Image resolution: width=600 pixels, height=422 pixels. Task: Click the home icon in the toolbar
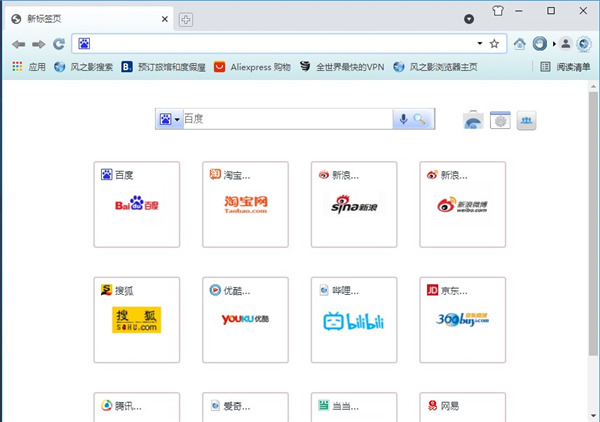pyautogui.click(x=519, y=44)
